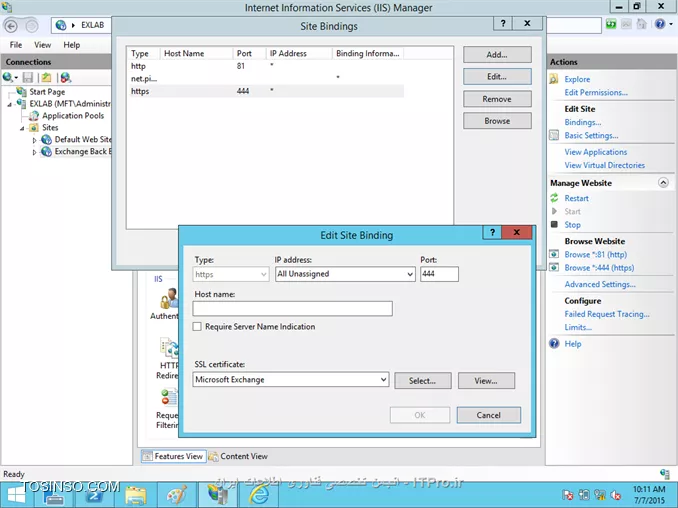Click the Bindings... link in Actions
Image resolution: width=678 pixels, height=508 pixels.
(x=582, y=122)
